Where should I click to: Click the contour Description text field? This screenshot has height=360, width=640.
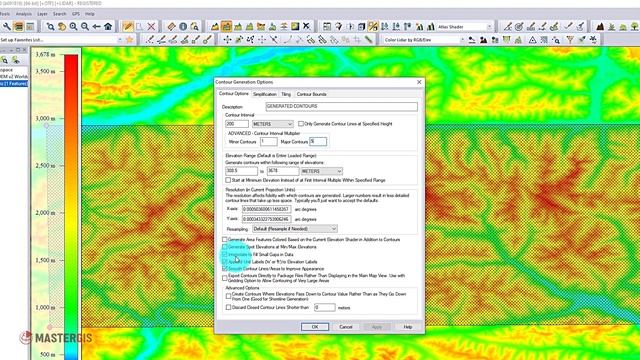pos(342,107)
